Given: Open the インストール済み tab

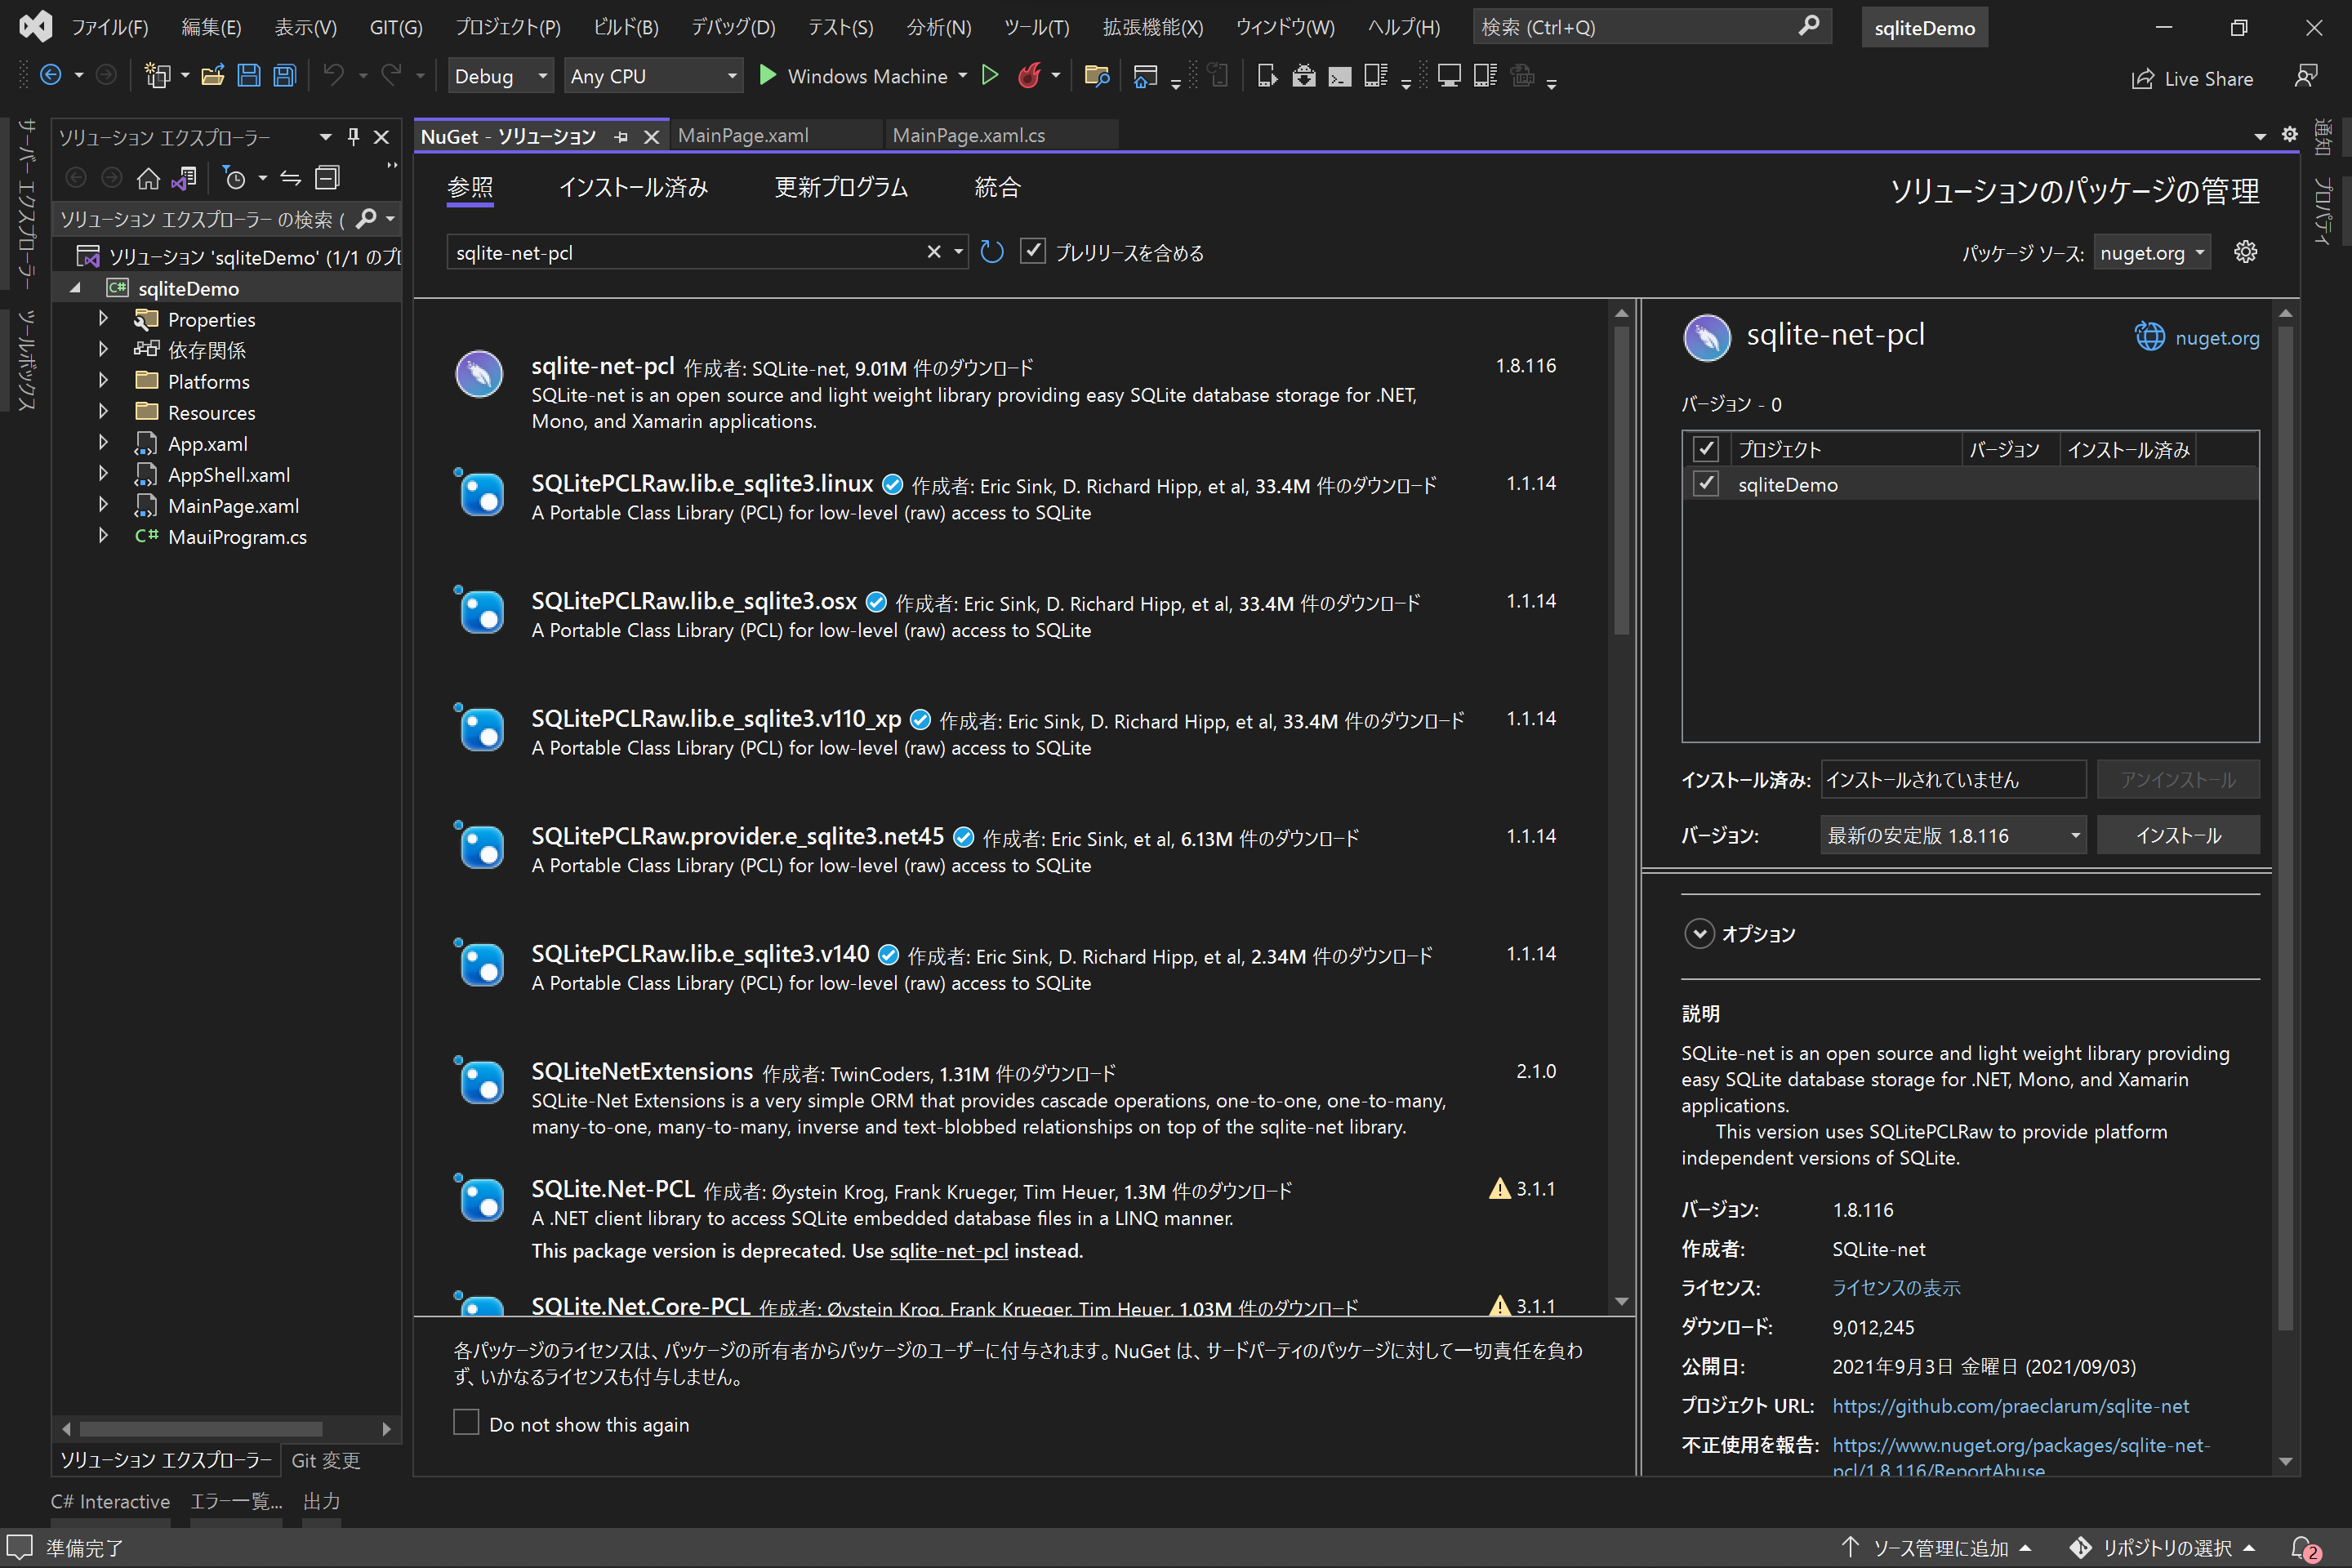Looking at the screenshot, I should pos(634,187).
